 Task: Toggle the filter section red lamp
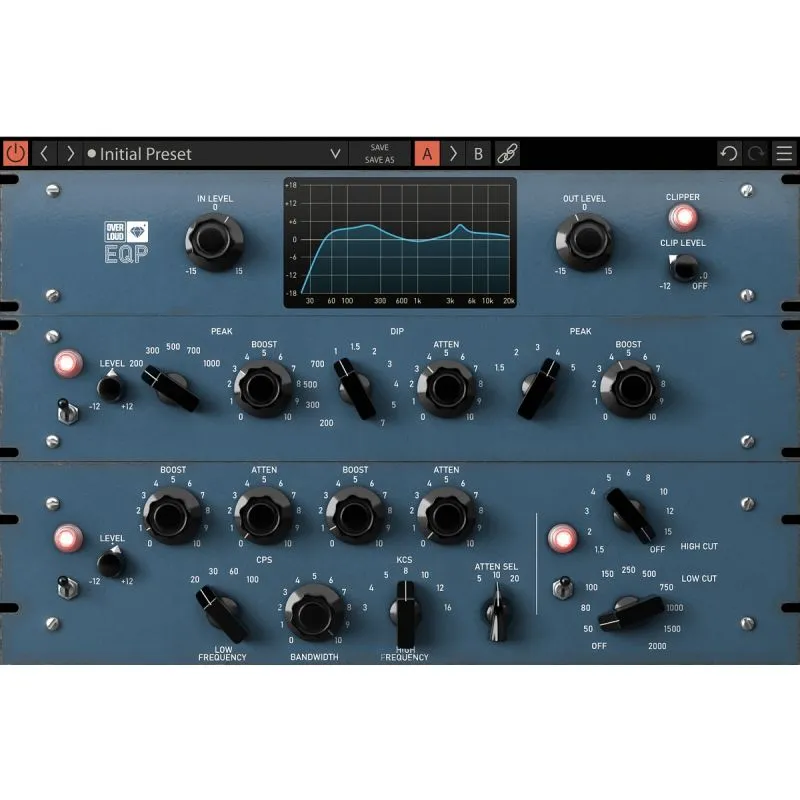562,539
